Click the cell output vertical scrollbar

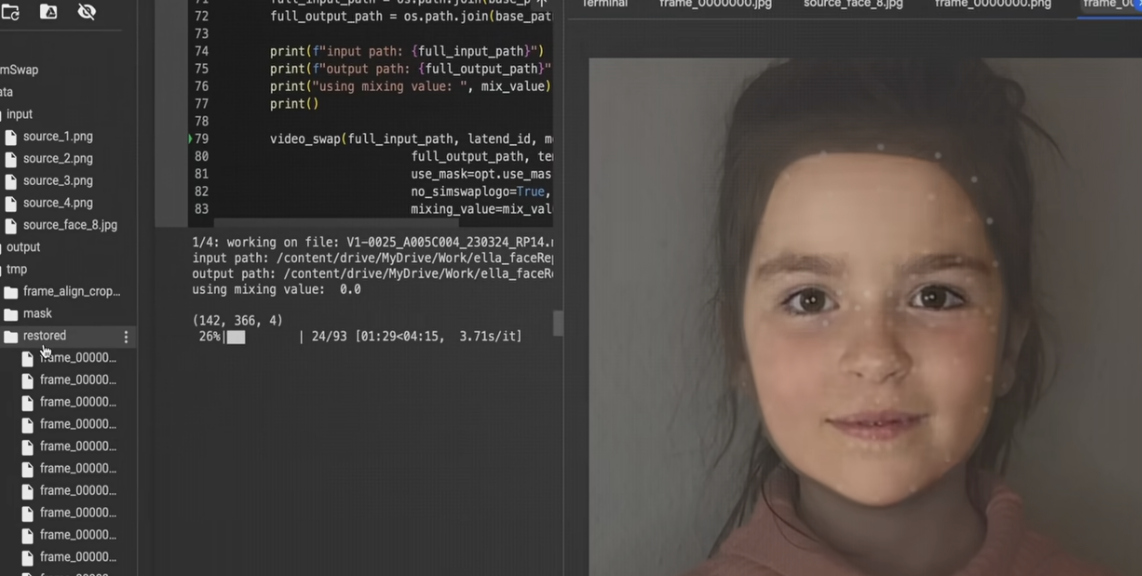pyautogui.click(x=558, y=323)
